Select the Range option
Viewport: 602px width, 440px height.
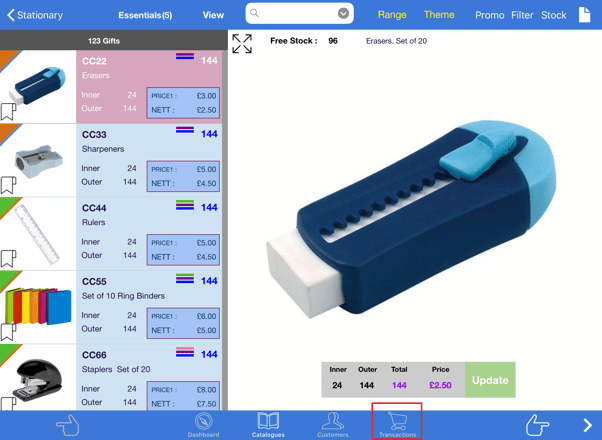coord(392,15)
